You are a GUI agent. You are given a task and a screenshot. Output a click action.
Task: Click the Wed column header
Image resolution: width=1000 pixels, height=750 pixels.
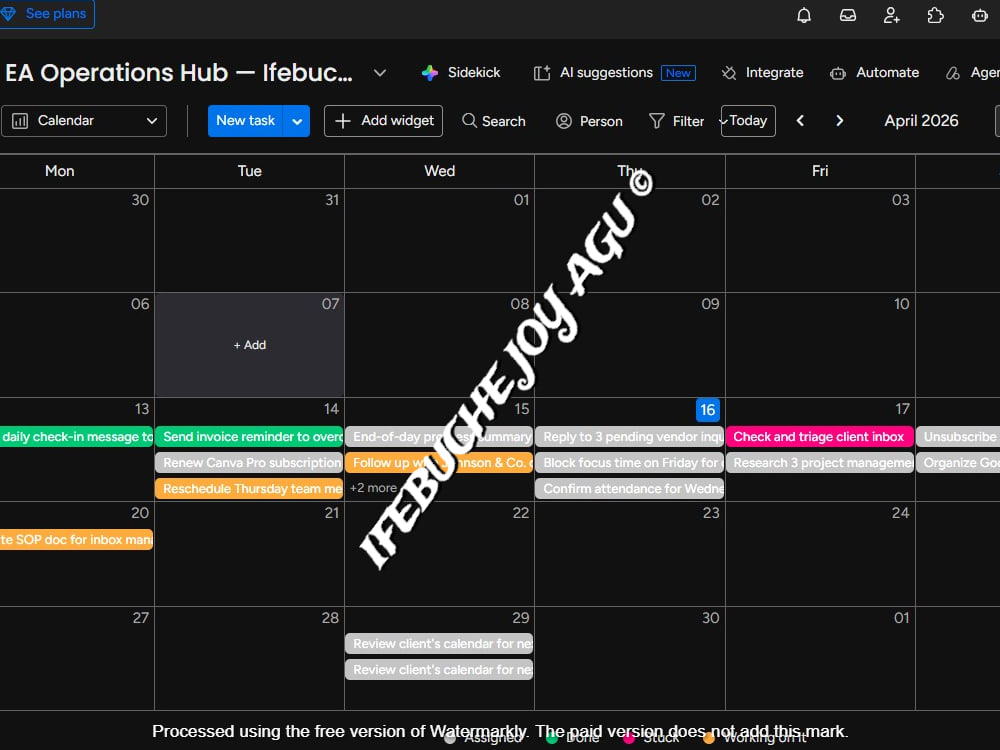pos(439,171)
